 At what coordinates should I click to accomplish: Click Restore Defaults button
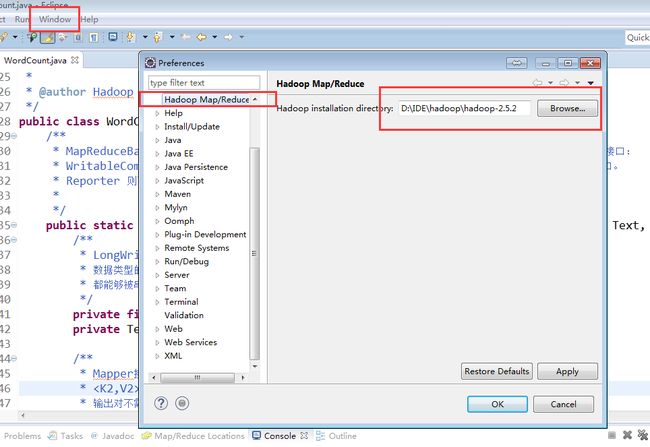[x=497, y=371]
